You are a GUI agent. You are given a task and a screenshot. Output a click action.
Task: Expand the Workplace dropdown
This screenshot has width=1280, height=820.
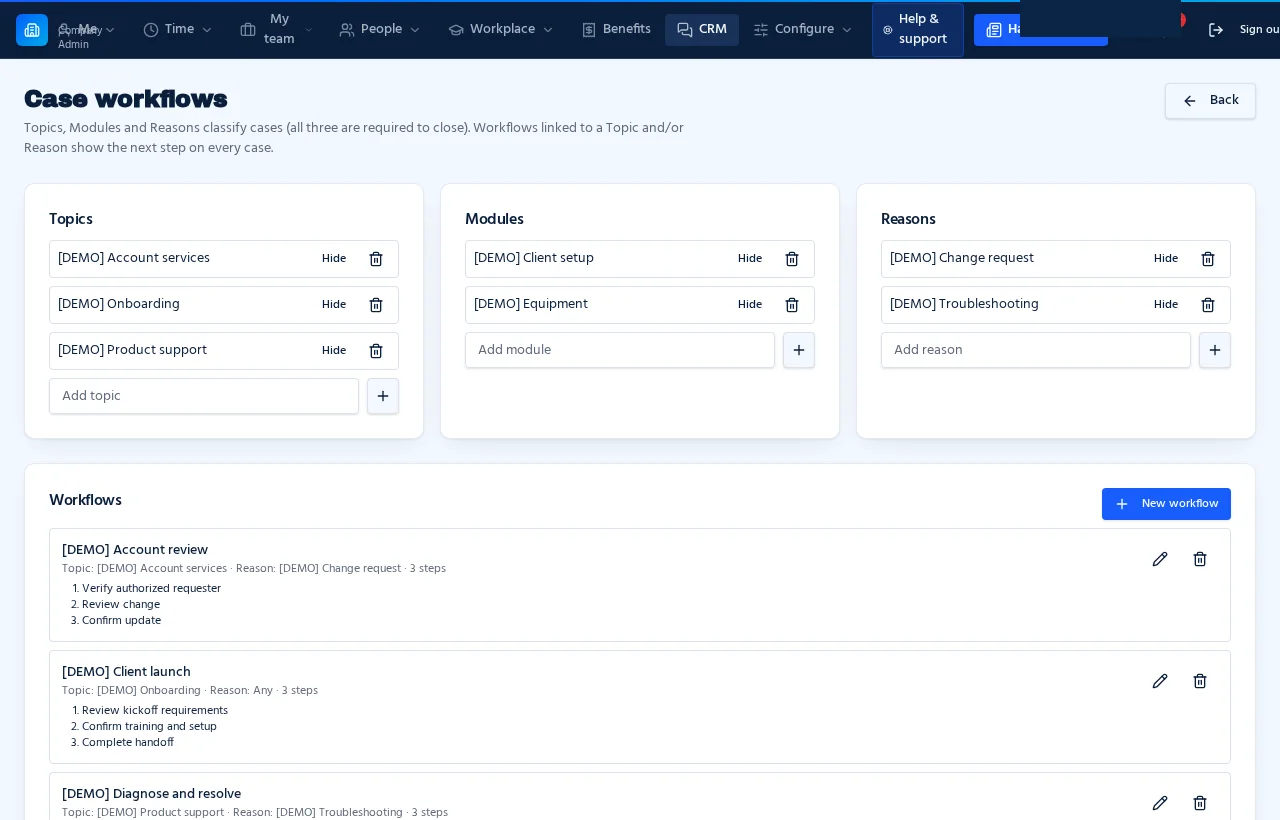pyautogui.click(x=501, y=30)
